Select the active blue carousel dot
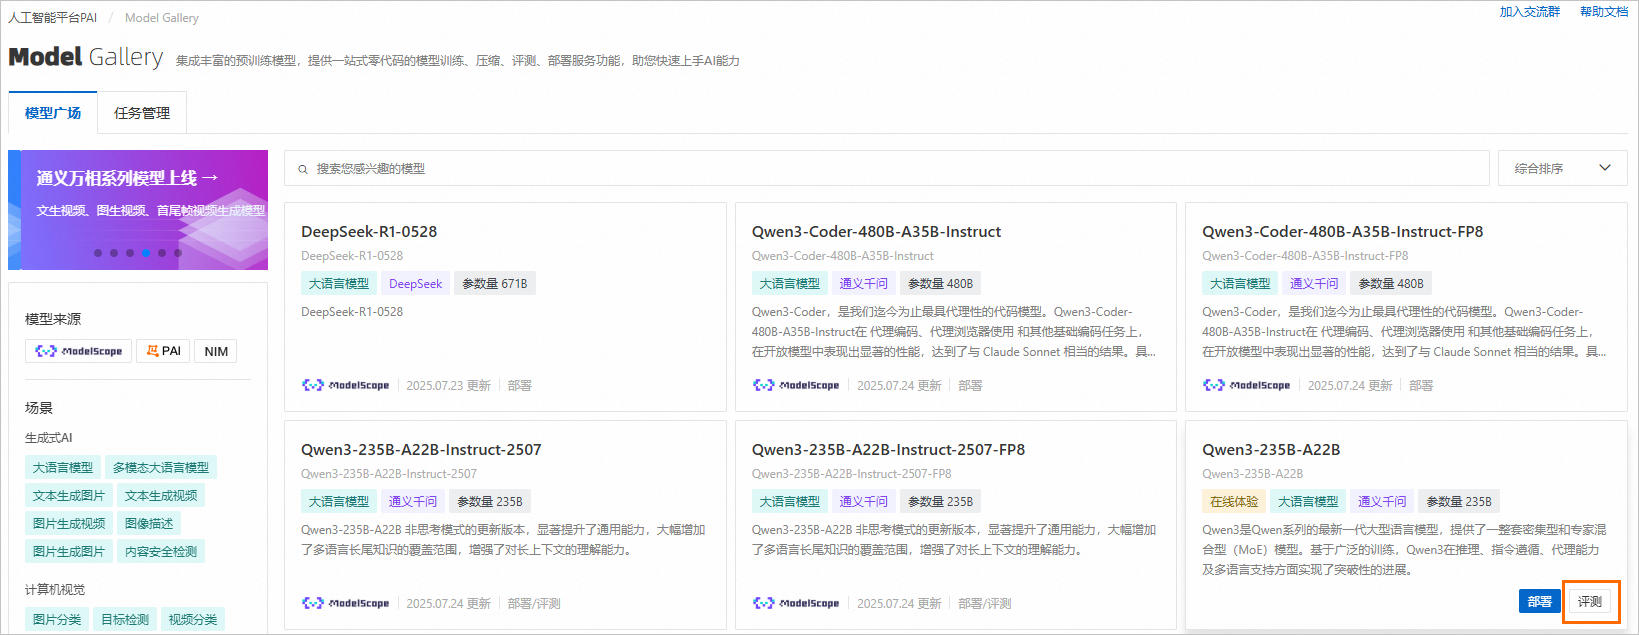Viewport: 1639px width, 635px height. click(x=146, y=253)
